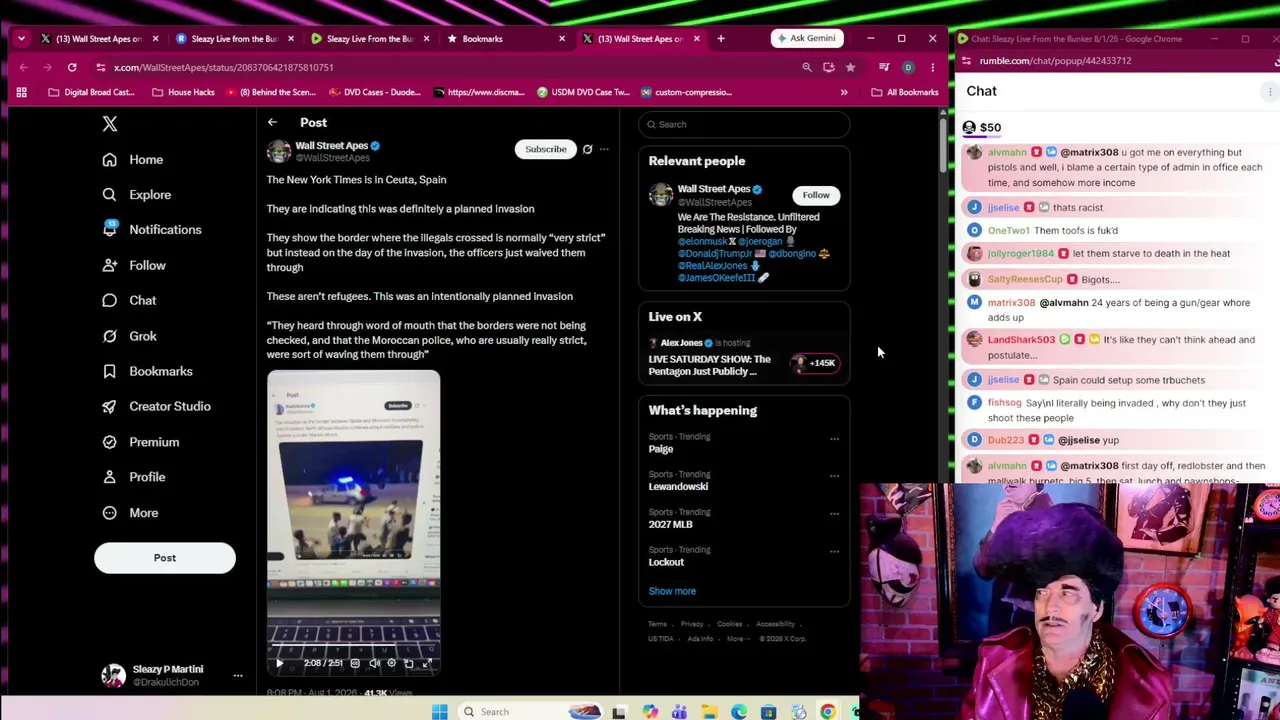Click Ask Gemini button

pyautogui.click(x=806, y=39)
